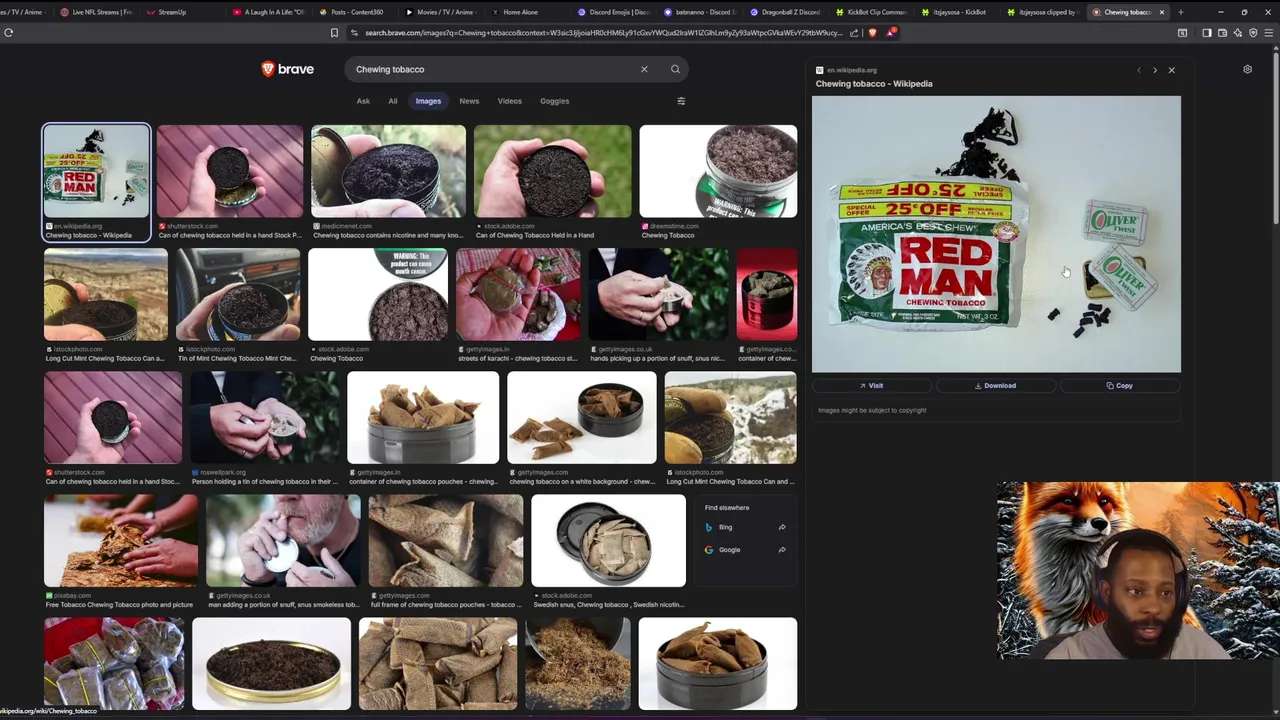Viewport: 1280px width, 720px height.
Task: Select the Red Man Wikipedia thumbnail
Action: click(96, 171)
